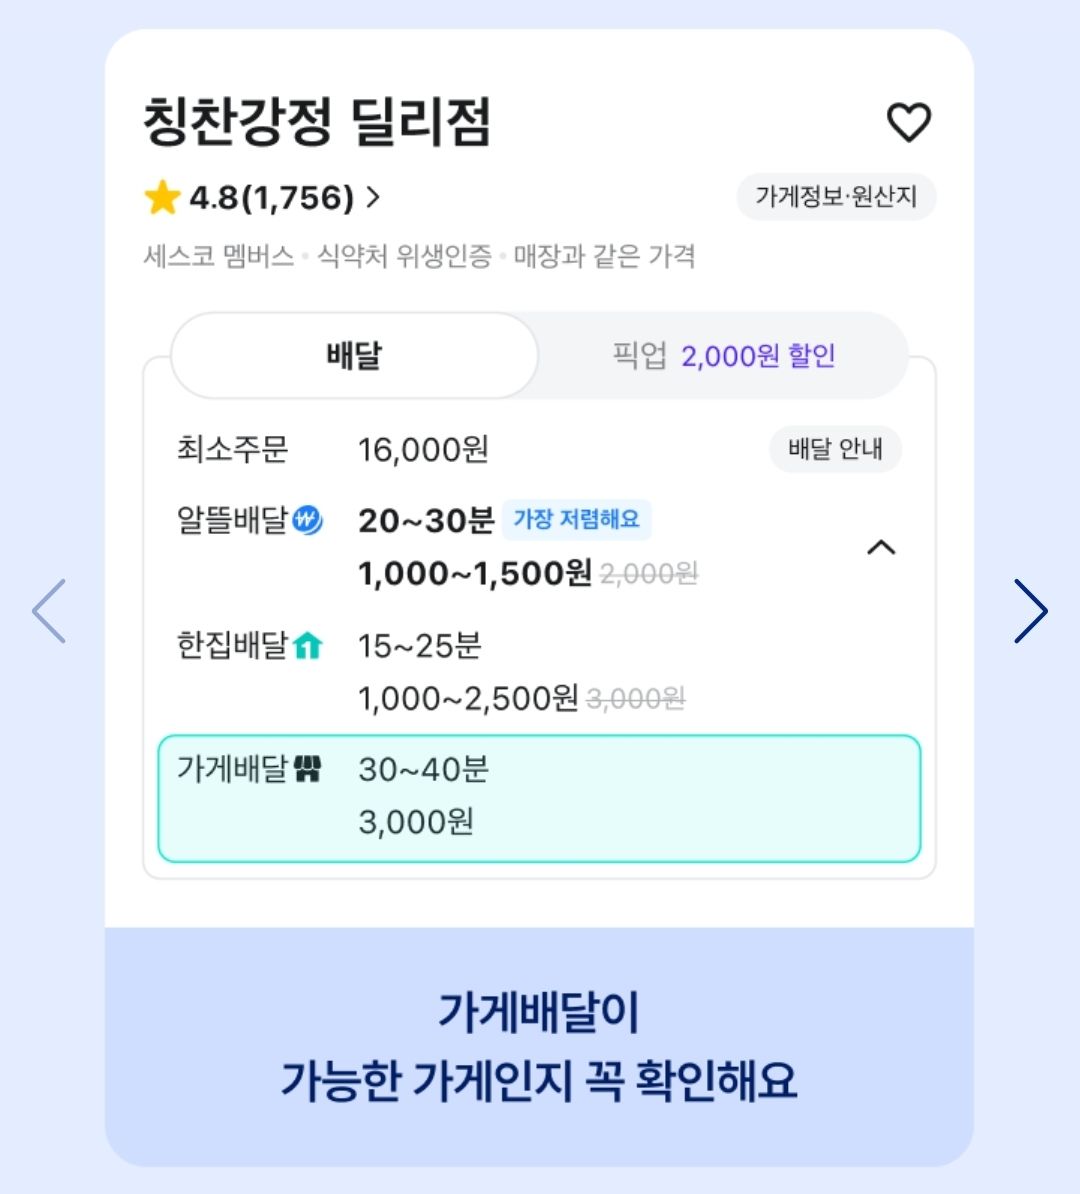Click the 배달 안내 button

pos(835,449)
